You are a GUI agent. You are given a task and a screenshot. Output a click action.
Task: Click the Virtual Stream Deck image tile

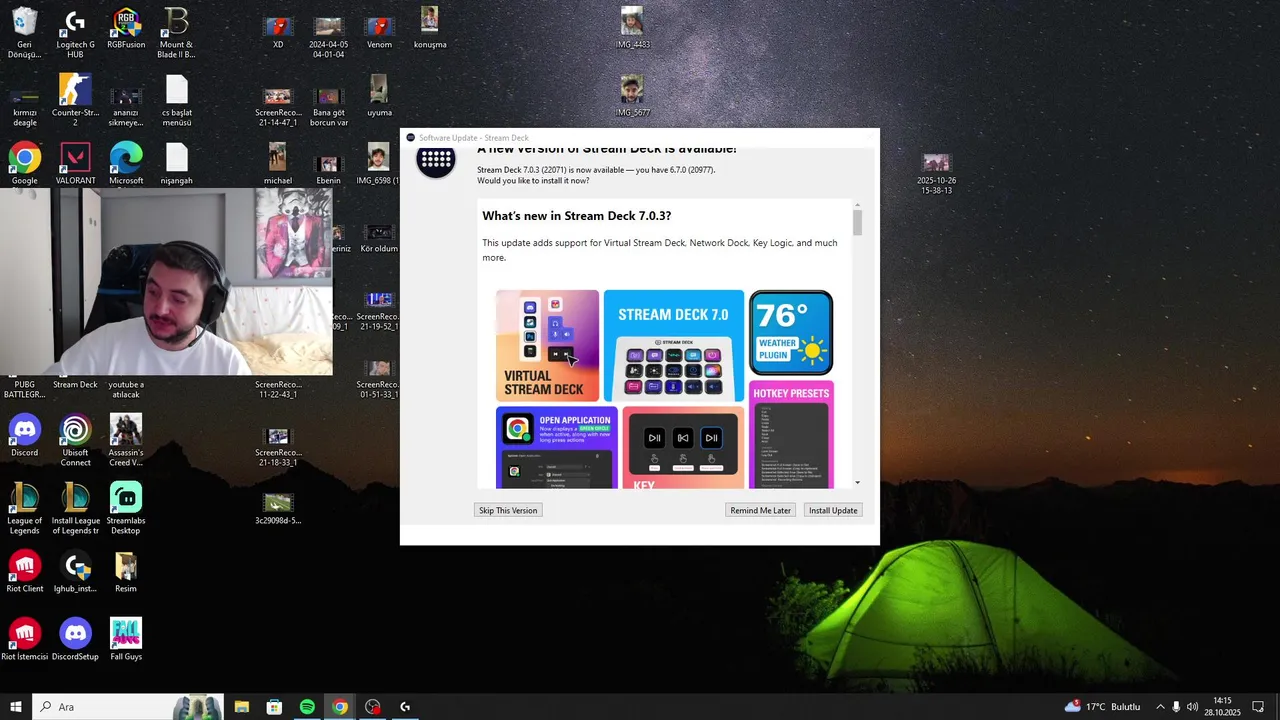coord(547,346)
